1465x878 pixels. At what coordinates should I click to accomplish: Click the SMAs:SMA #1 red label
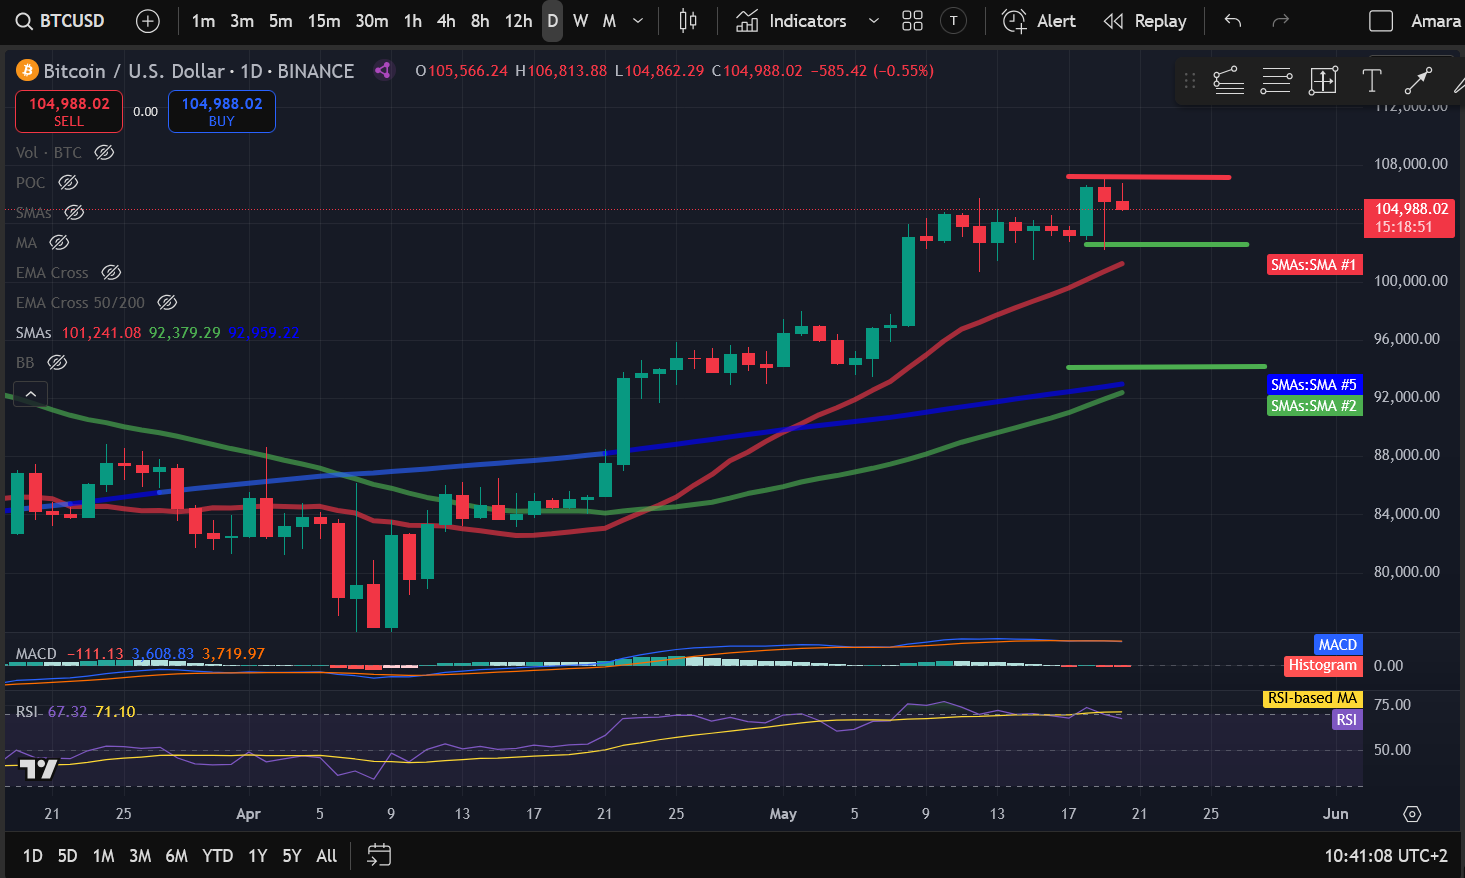pos(1314,265)
